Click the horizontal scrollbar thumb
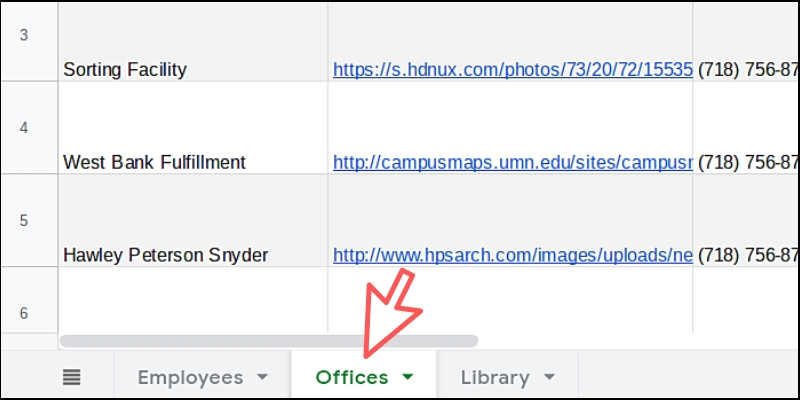 click(x=268, y=341)
